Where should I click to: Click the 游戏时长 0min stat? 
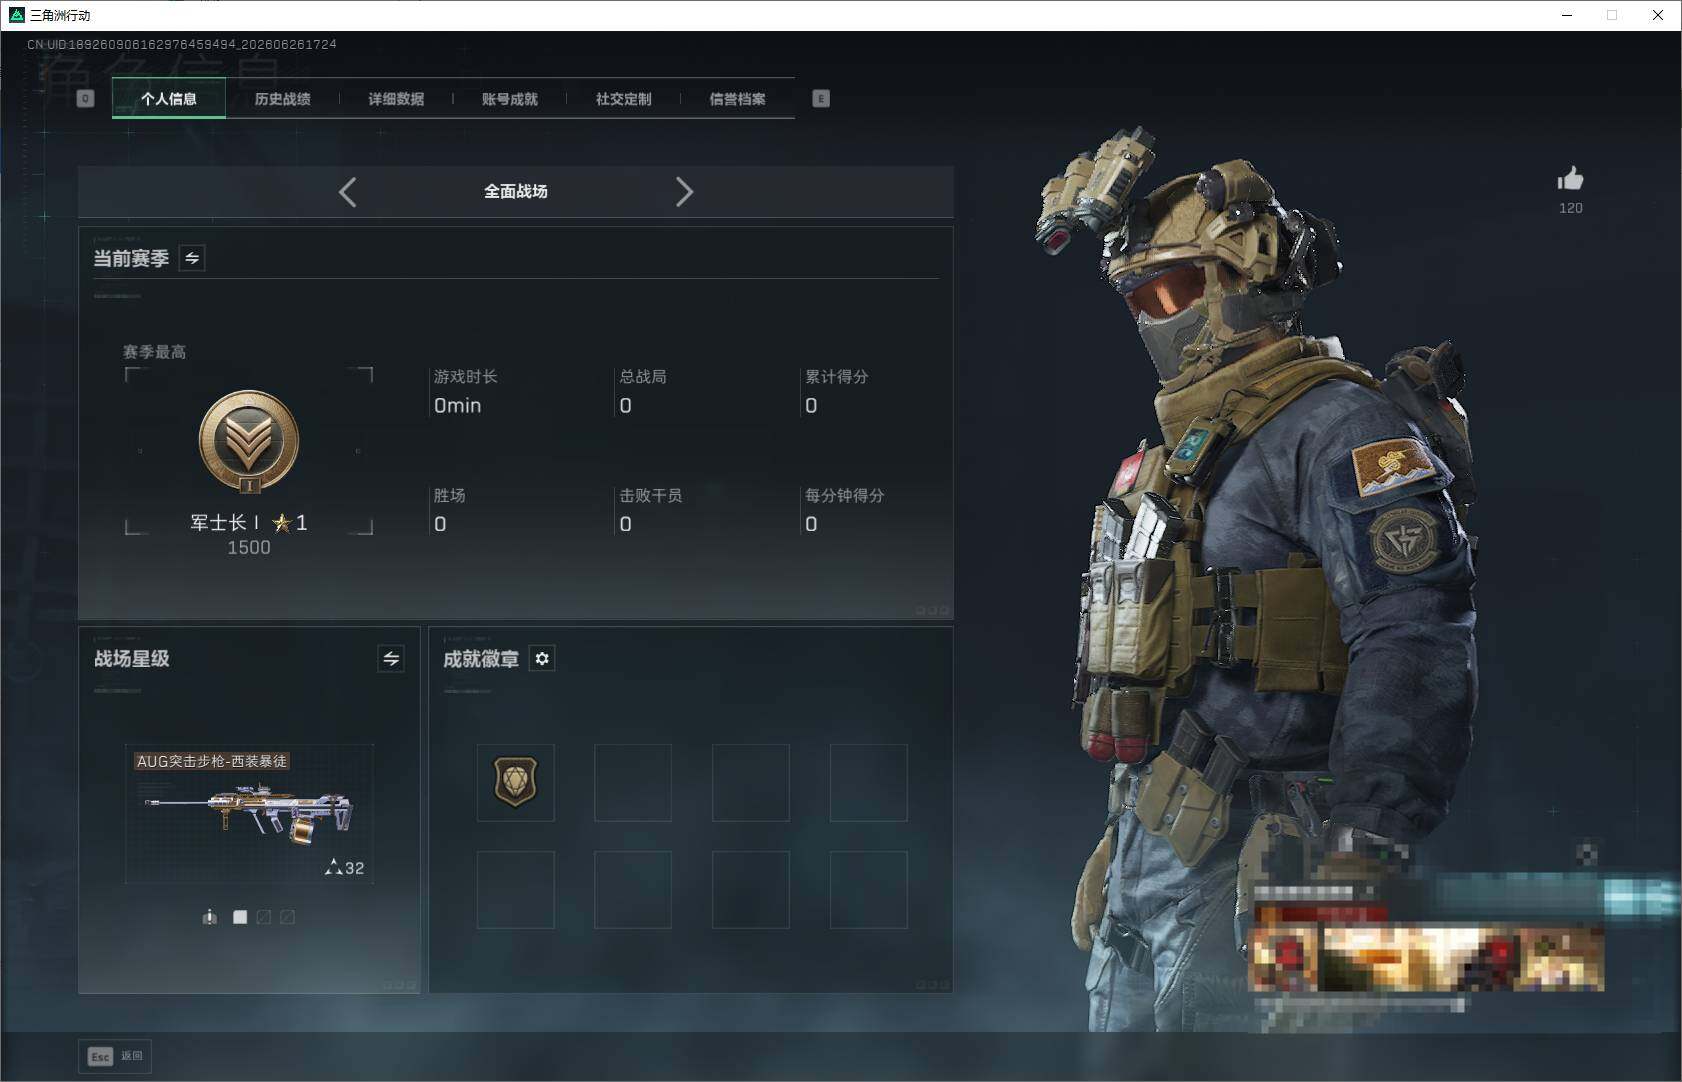coord(465,392)
